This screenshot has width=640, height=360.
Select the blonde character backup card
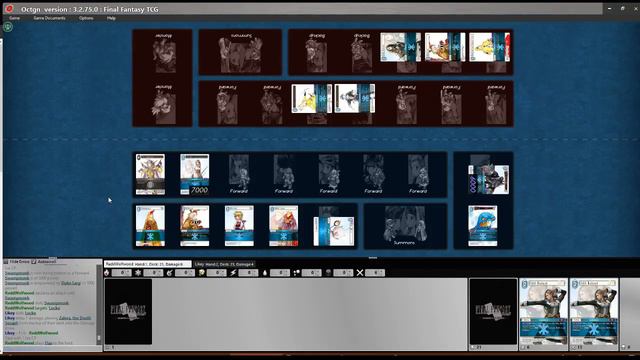[x=239, y=226]
